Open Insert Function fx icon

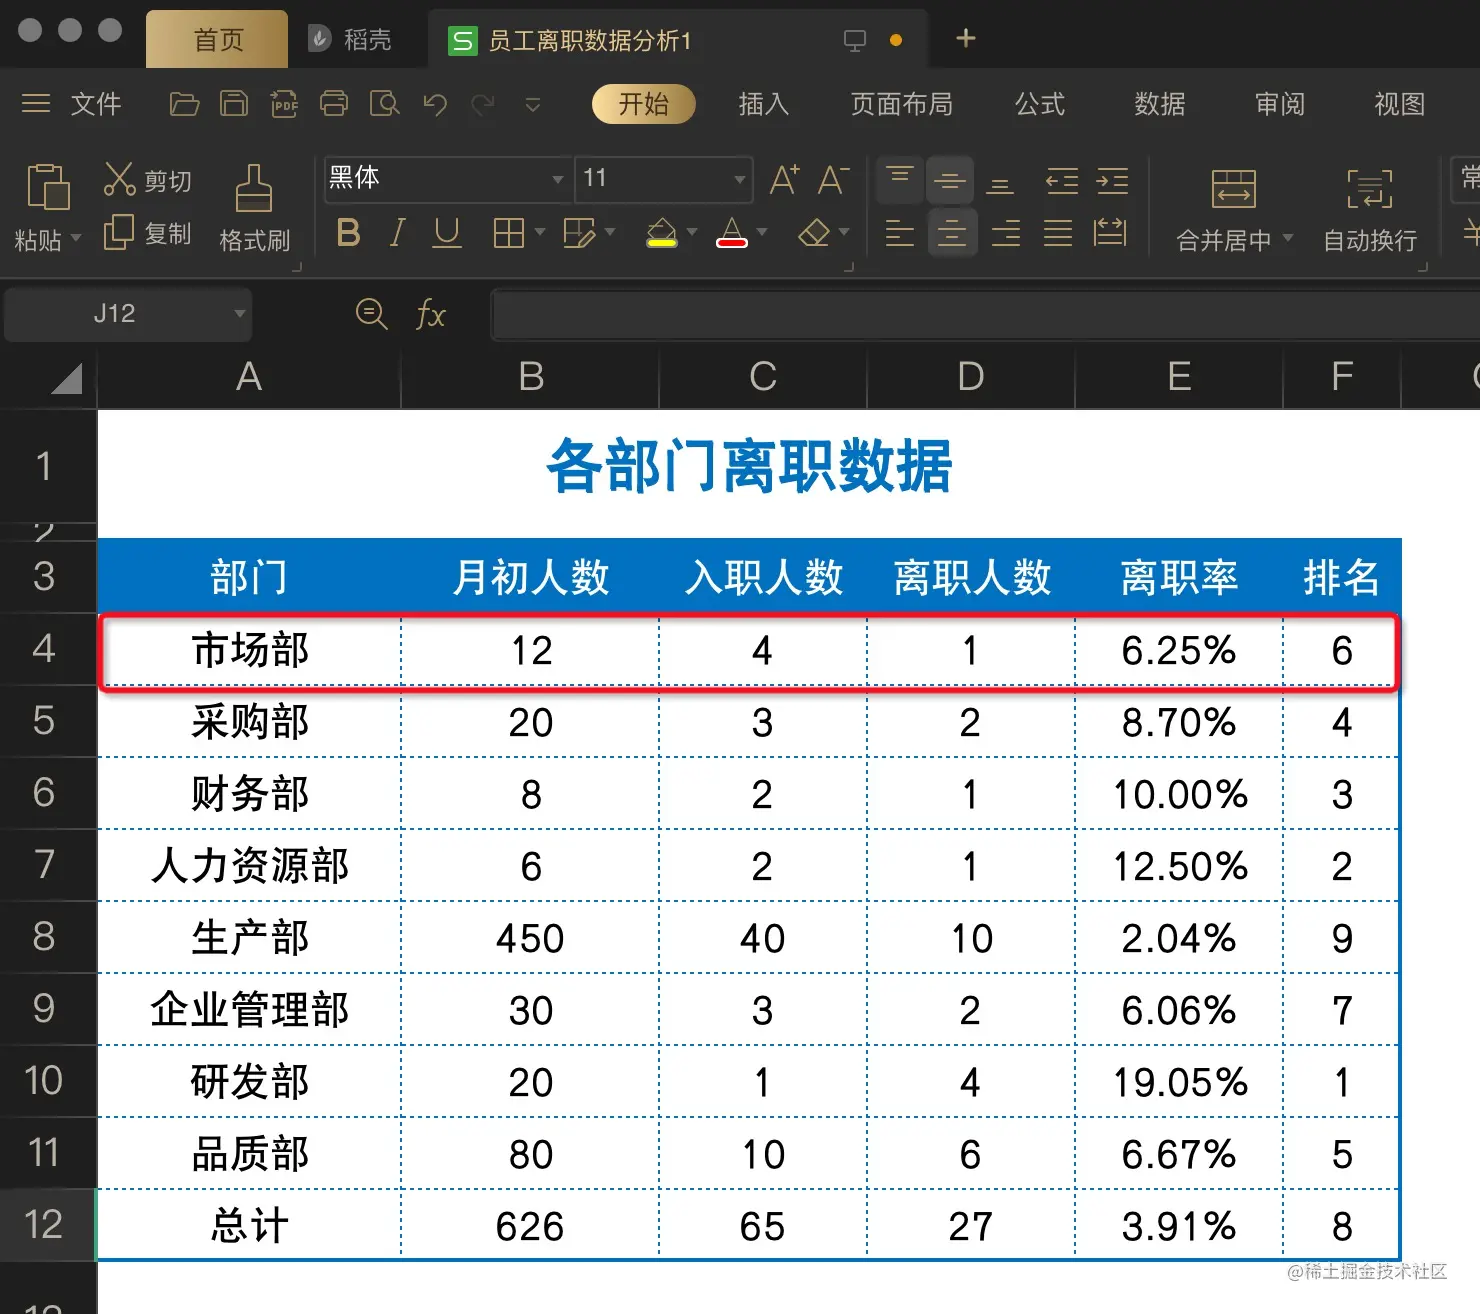point(430,314)
